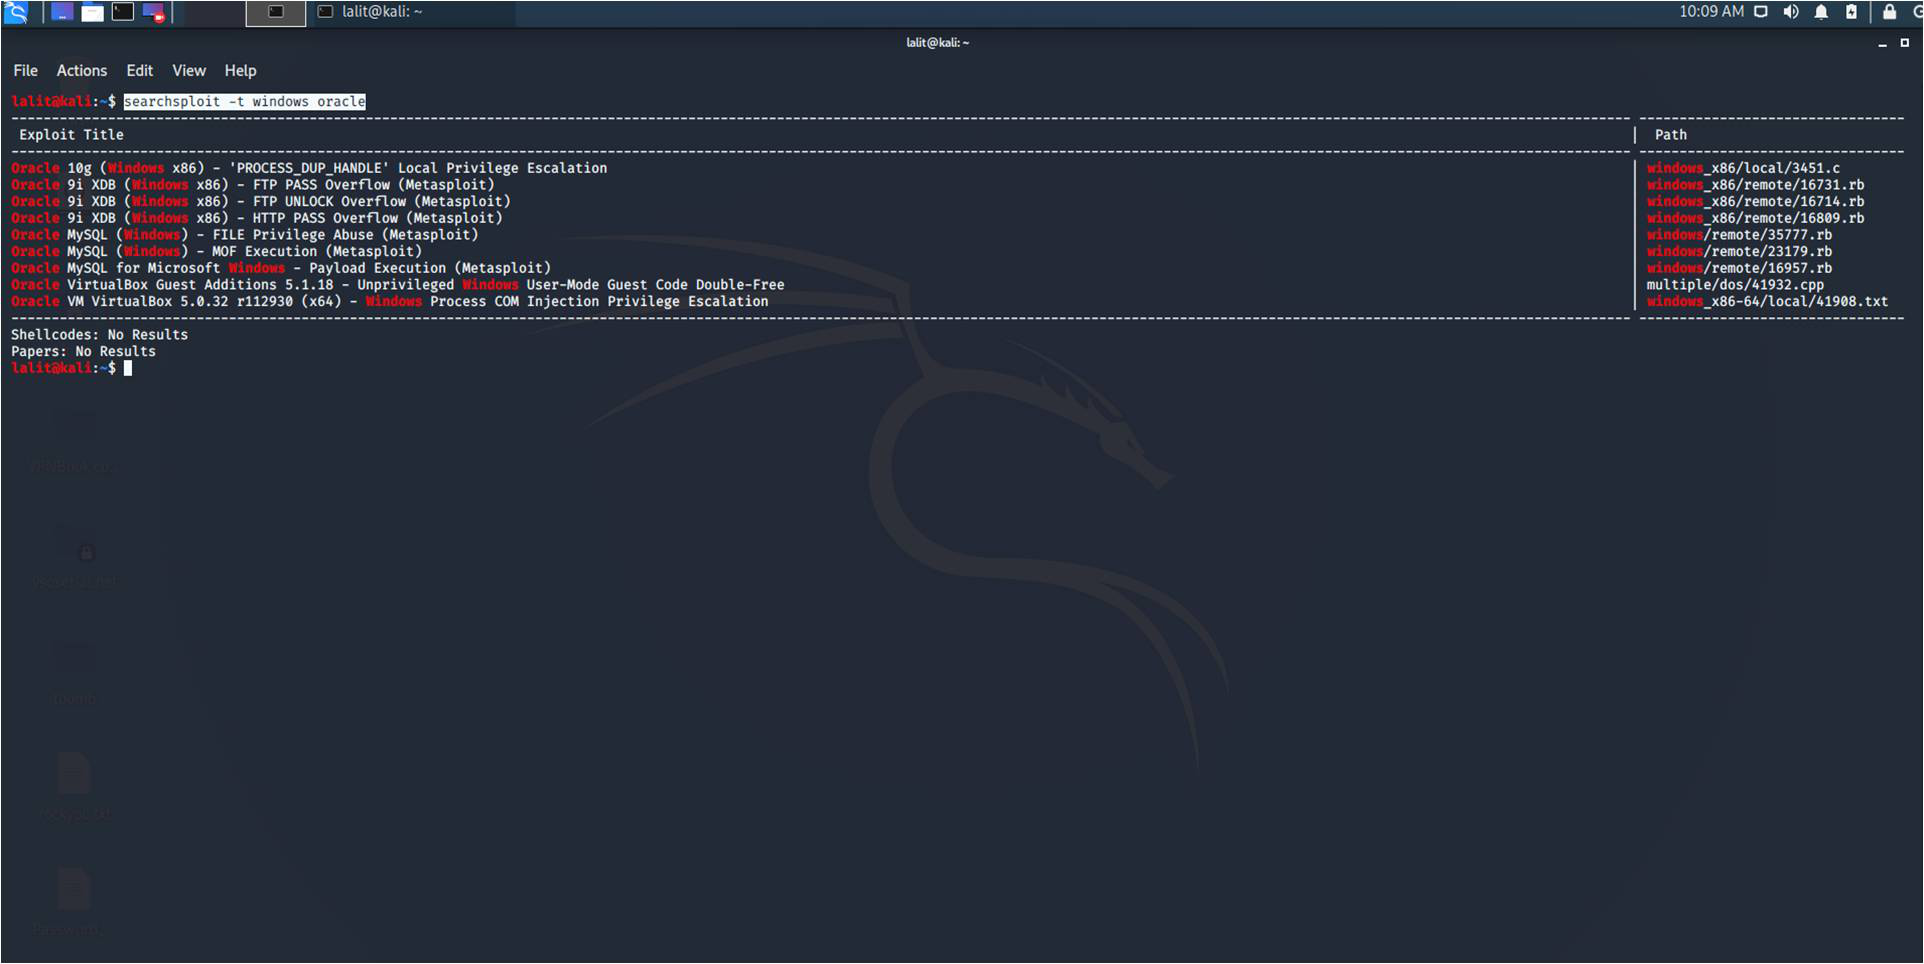
Task: Select the MySQL MOF Execution row
Action: [217, 252]
